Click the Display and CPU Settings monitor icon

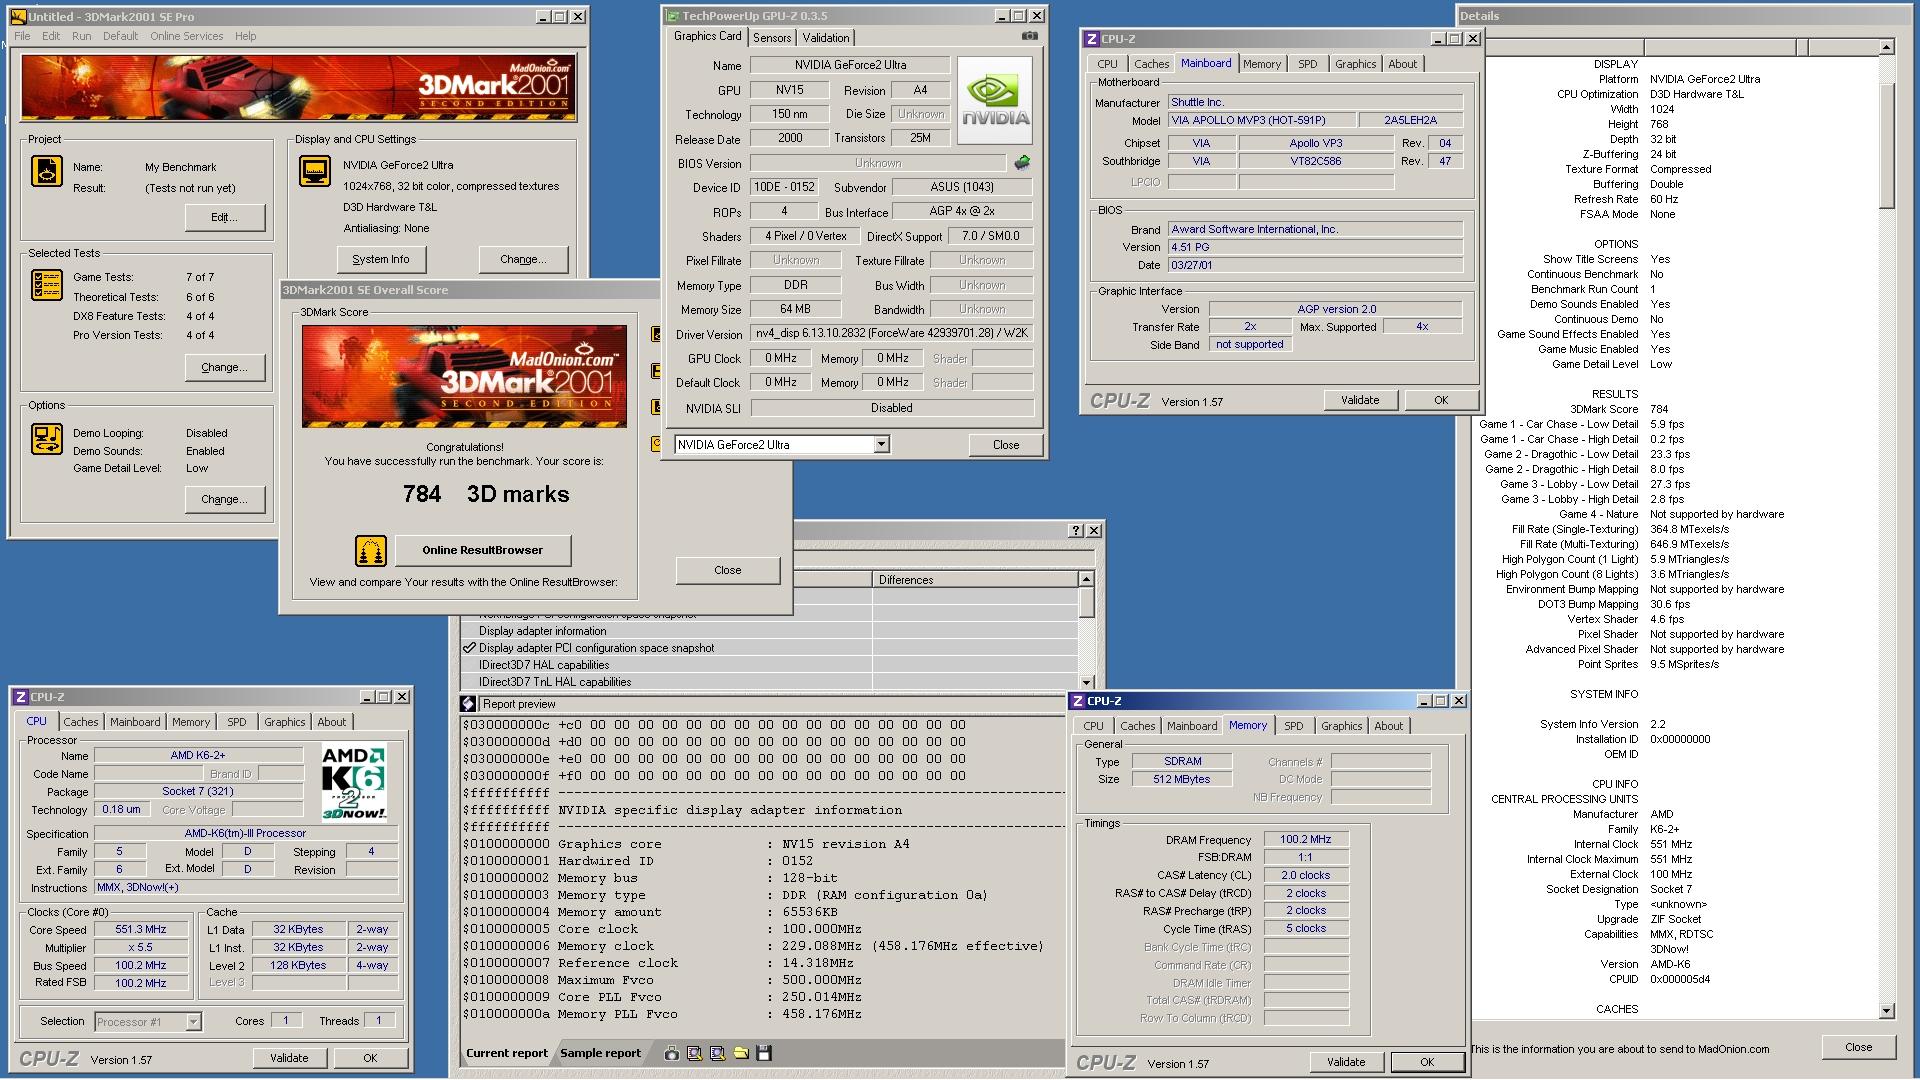[x=315, y=171]
